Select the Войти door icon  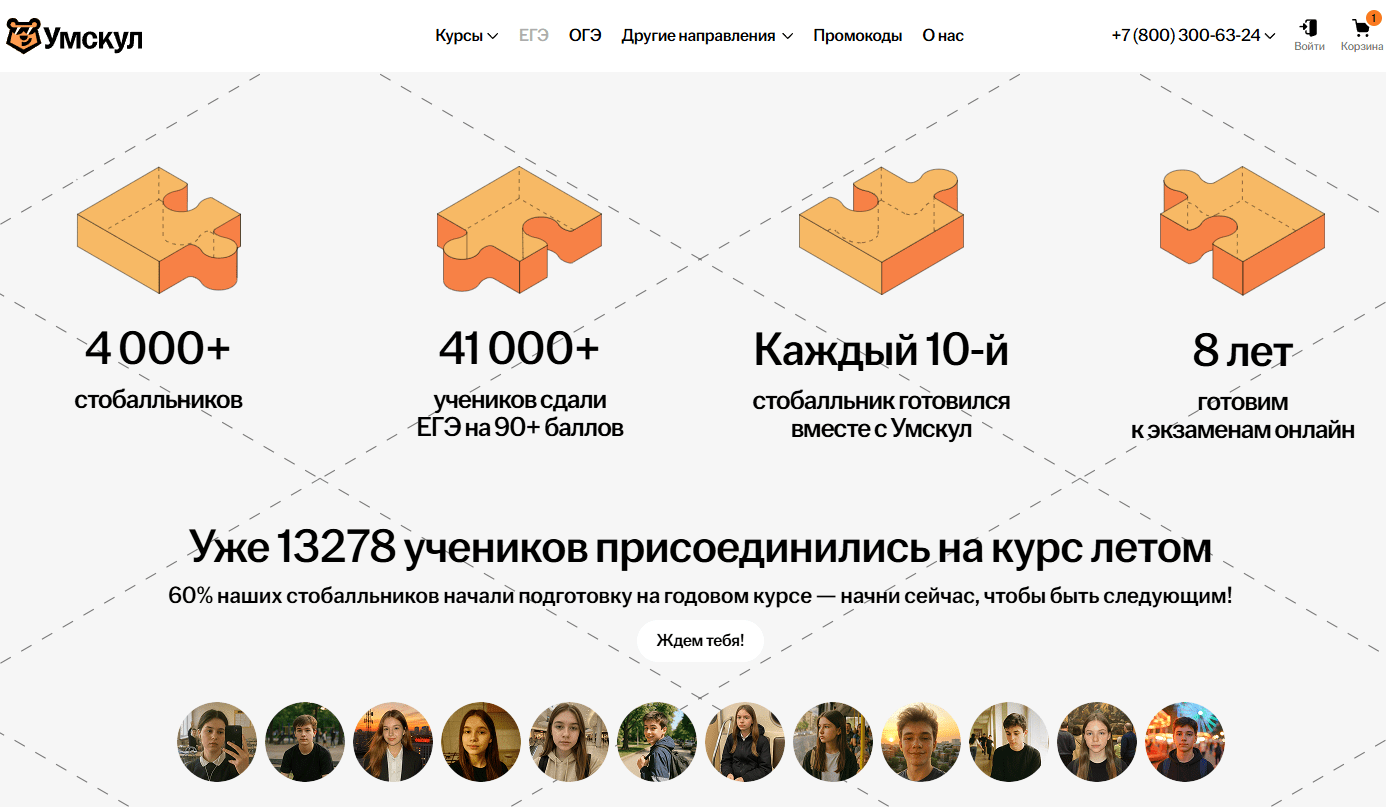(1309, 28)
